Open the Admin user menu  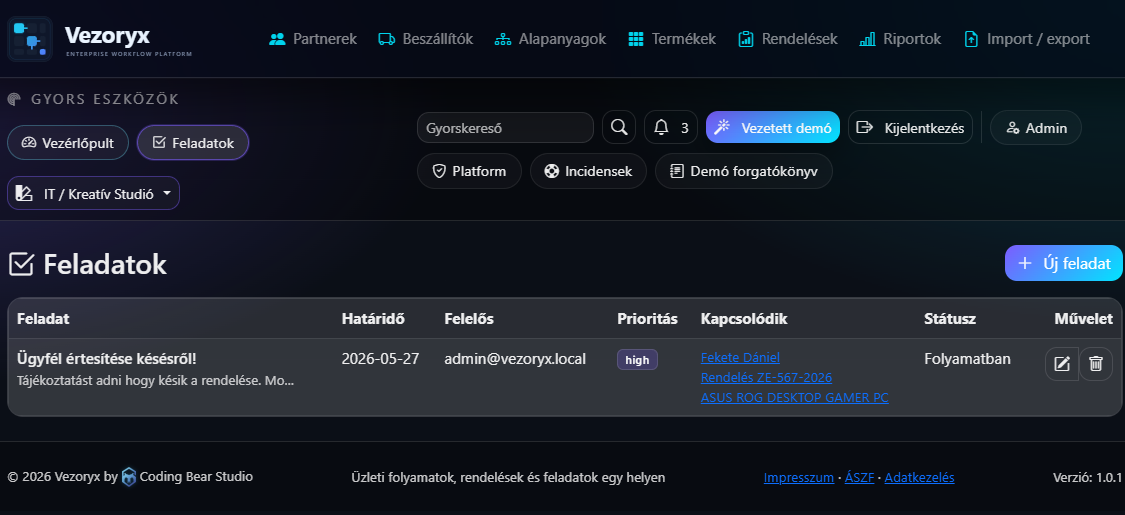tap(1036, 128)
